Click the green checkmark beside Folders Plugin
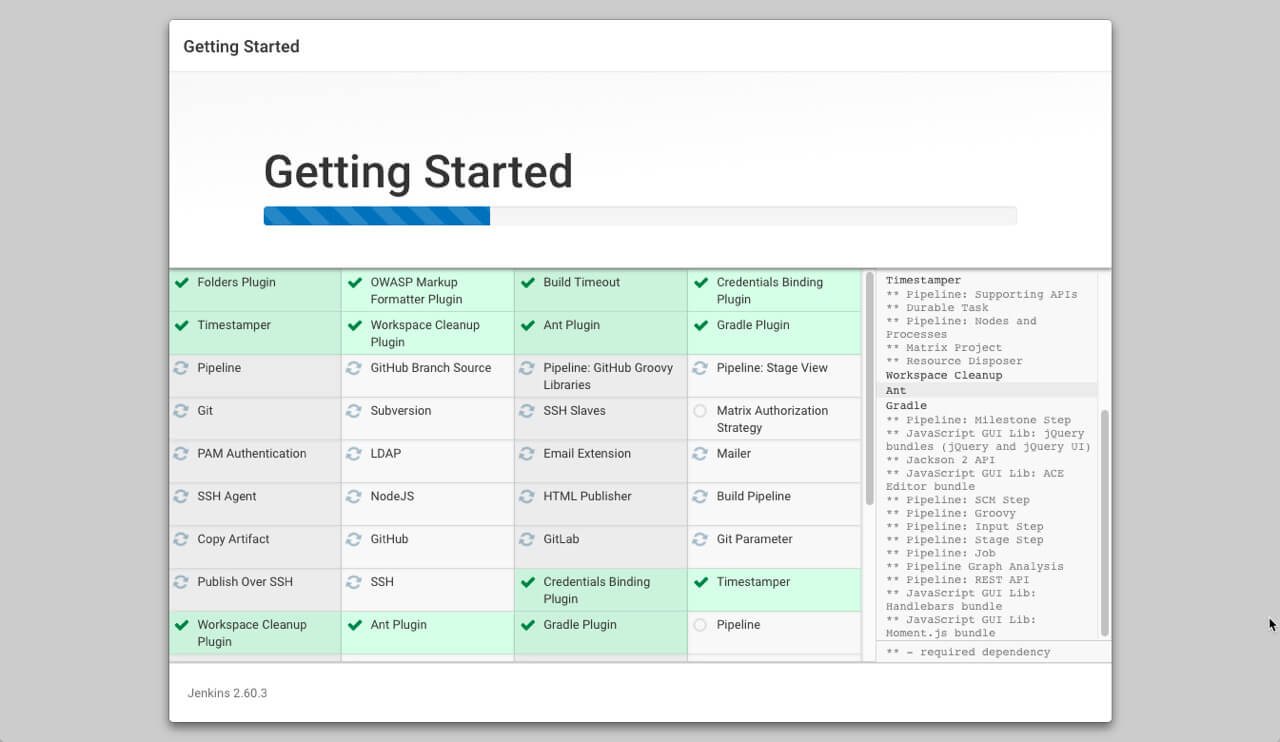 [x=181, y=283]
